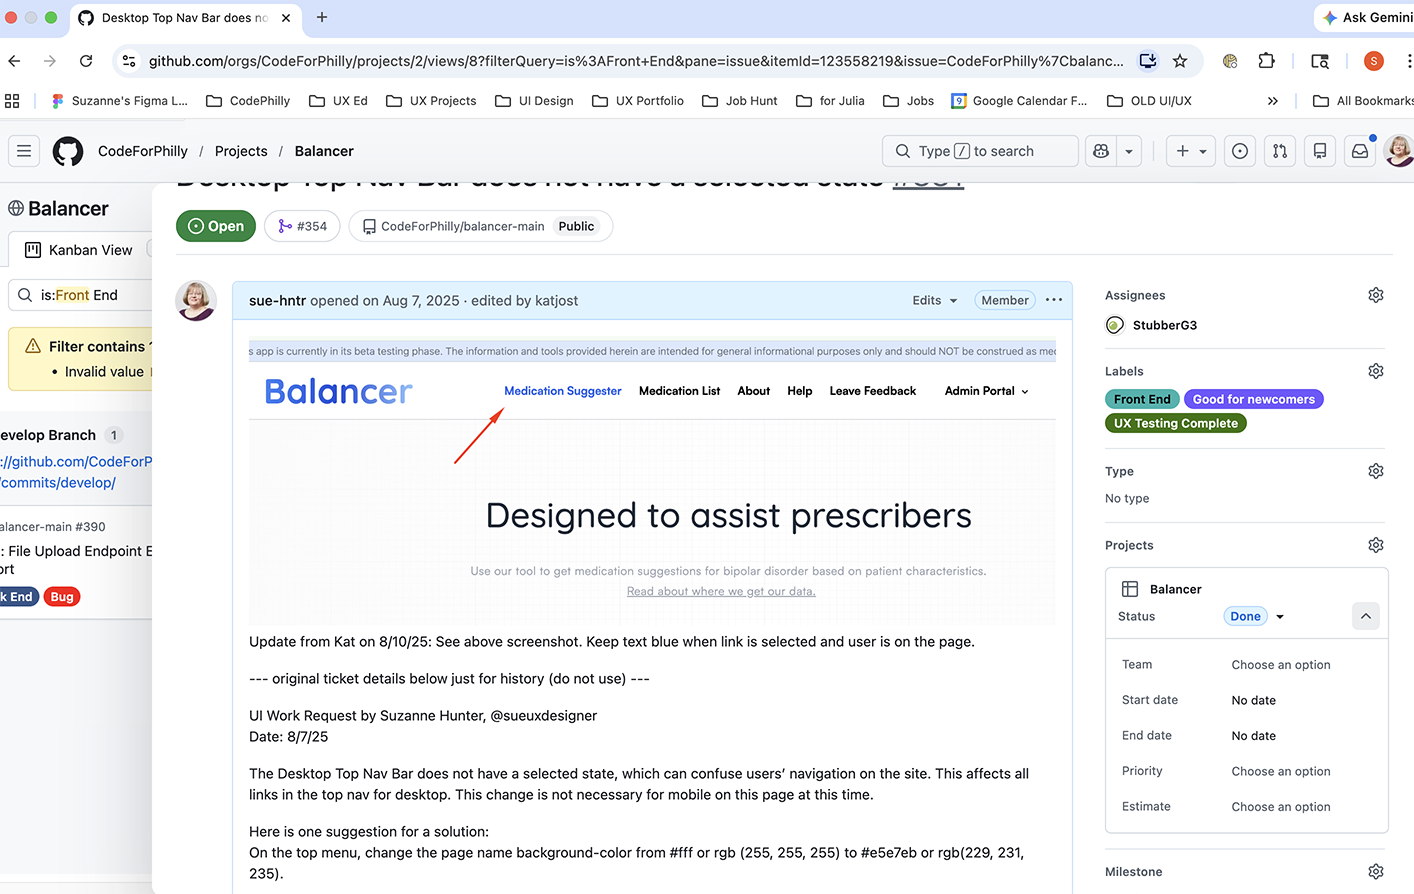
Task: Click the embedded Balancer screenshot image
Action: point(652,483)
